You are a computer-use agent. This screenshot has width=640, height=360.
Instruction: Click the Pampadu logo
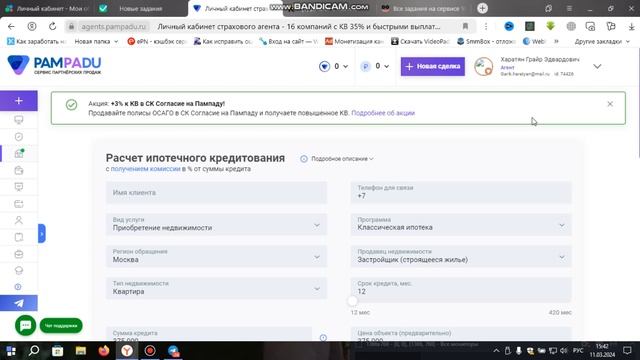(x=54, y=65)
